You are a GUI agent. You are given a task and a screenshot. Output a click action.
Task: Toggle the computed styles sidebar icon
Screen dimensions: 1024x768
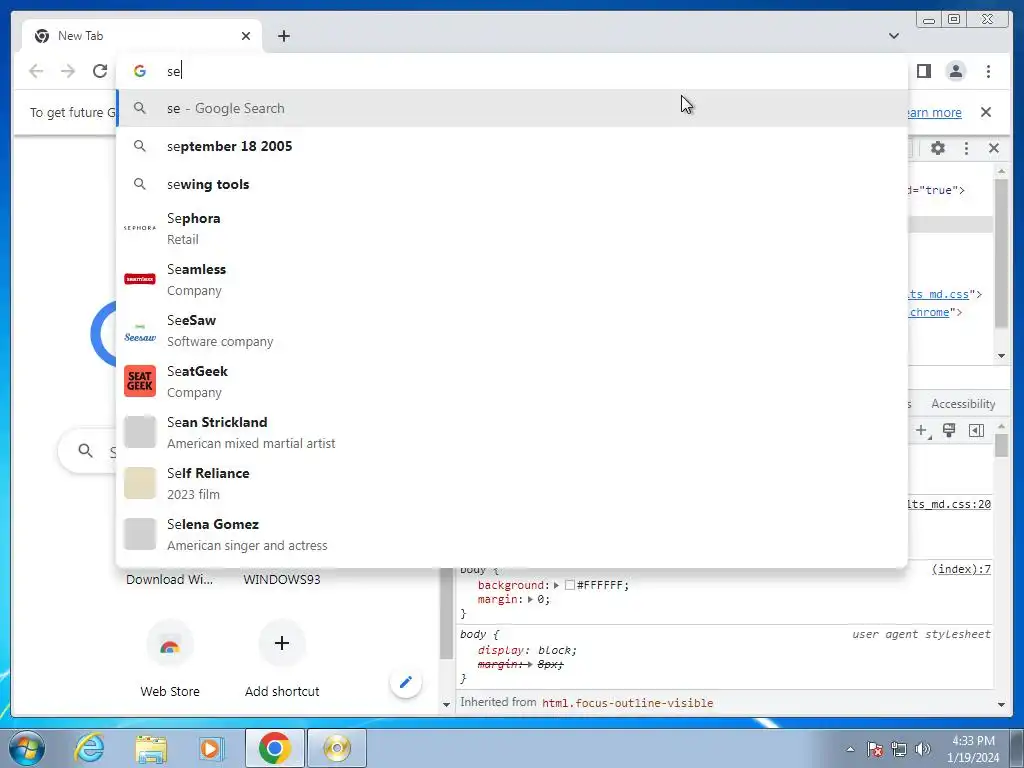point(976,430)
